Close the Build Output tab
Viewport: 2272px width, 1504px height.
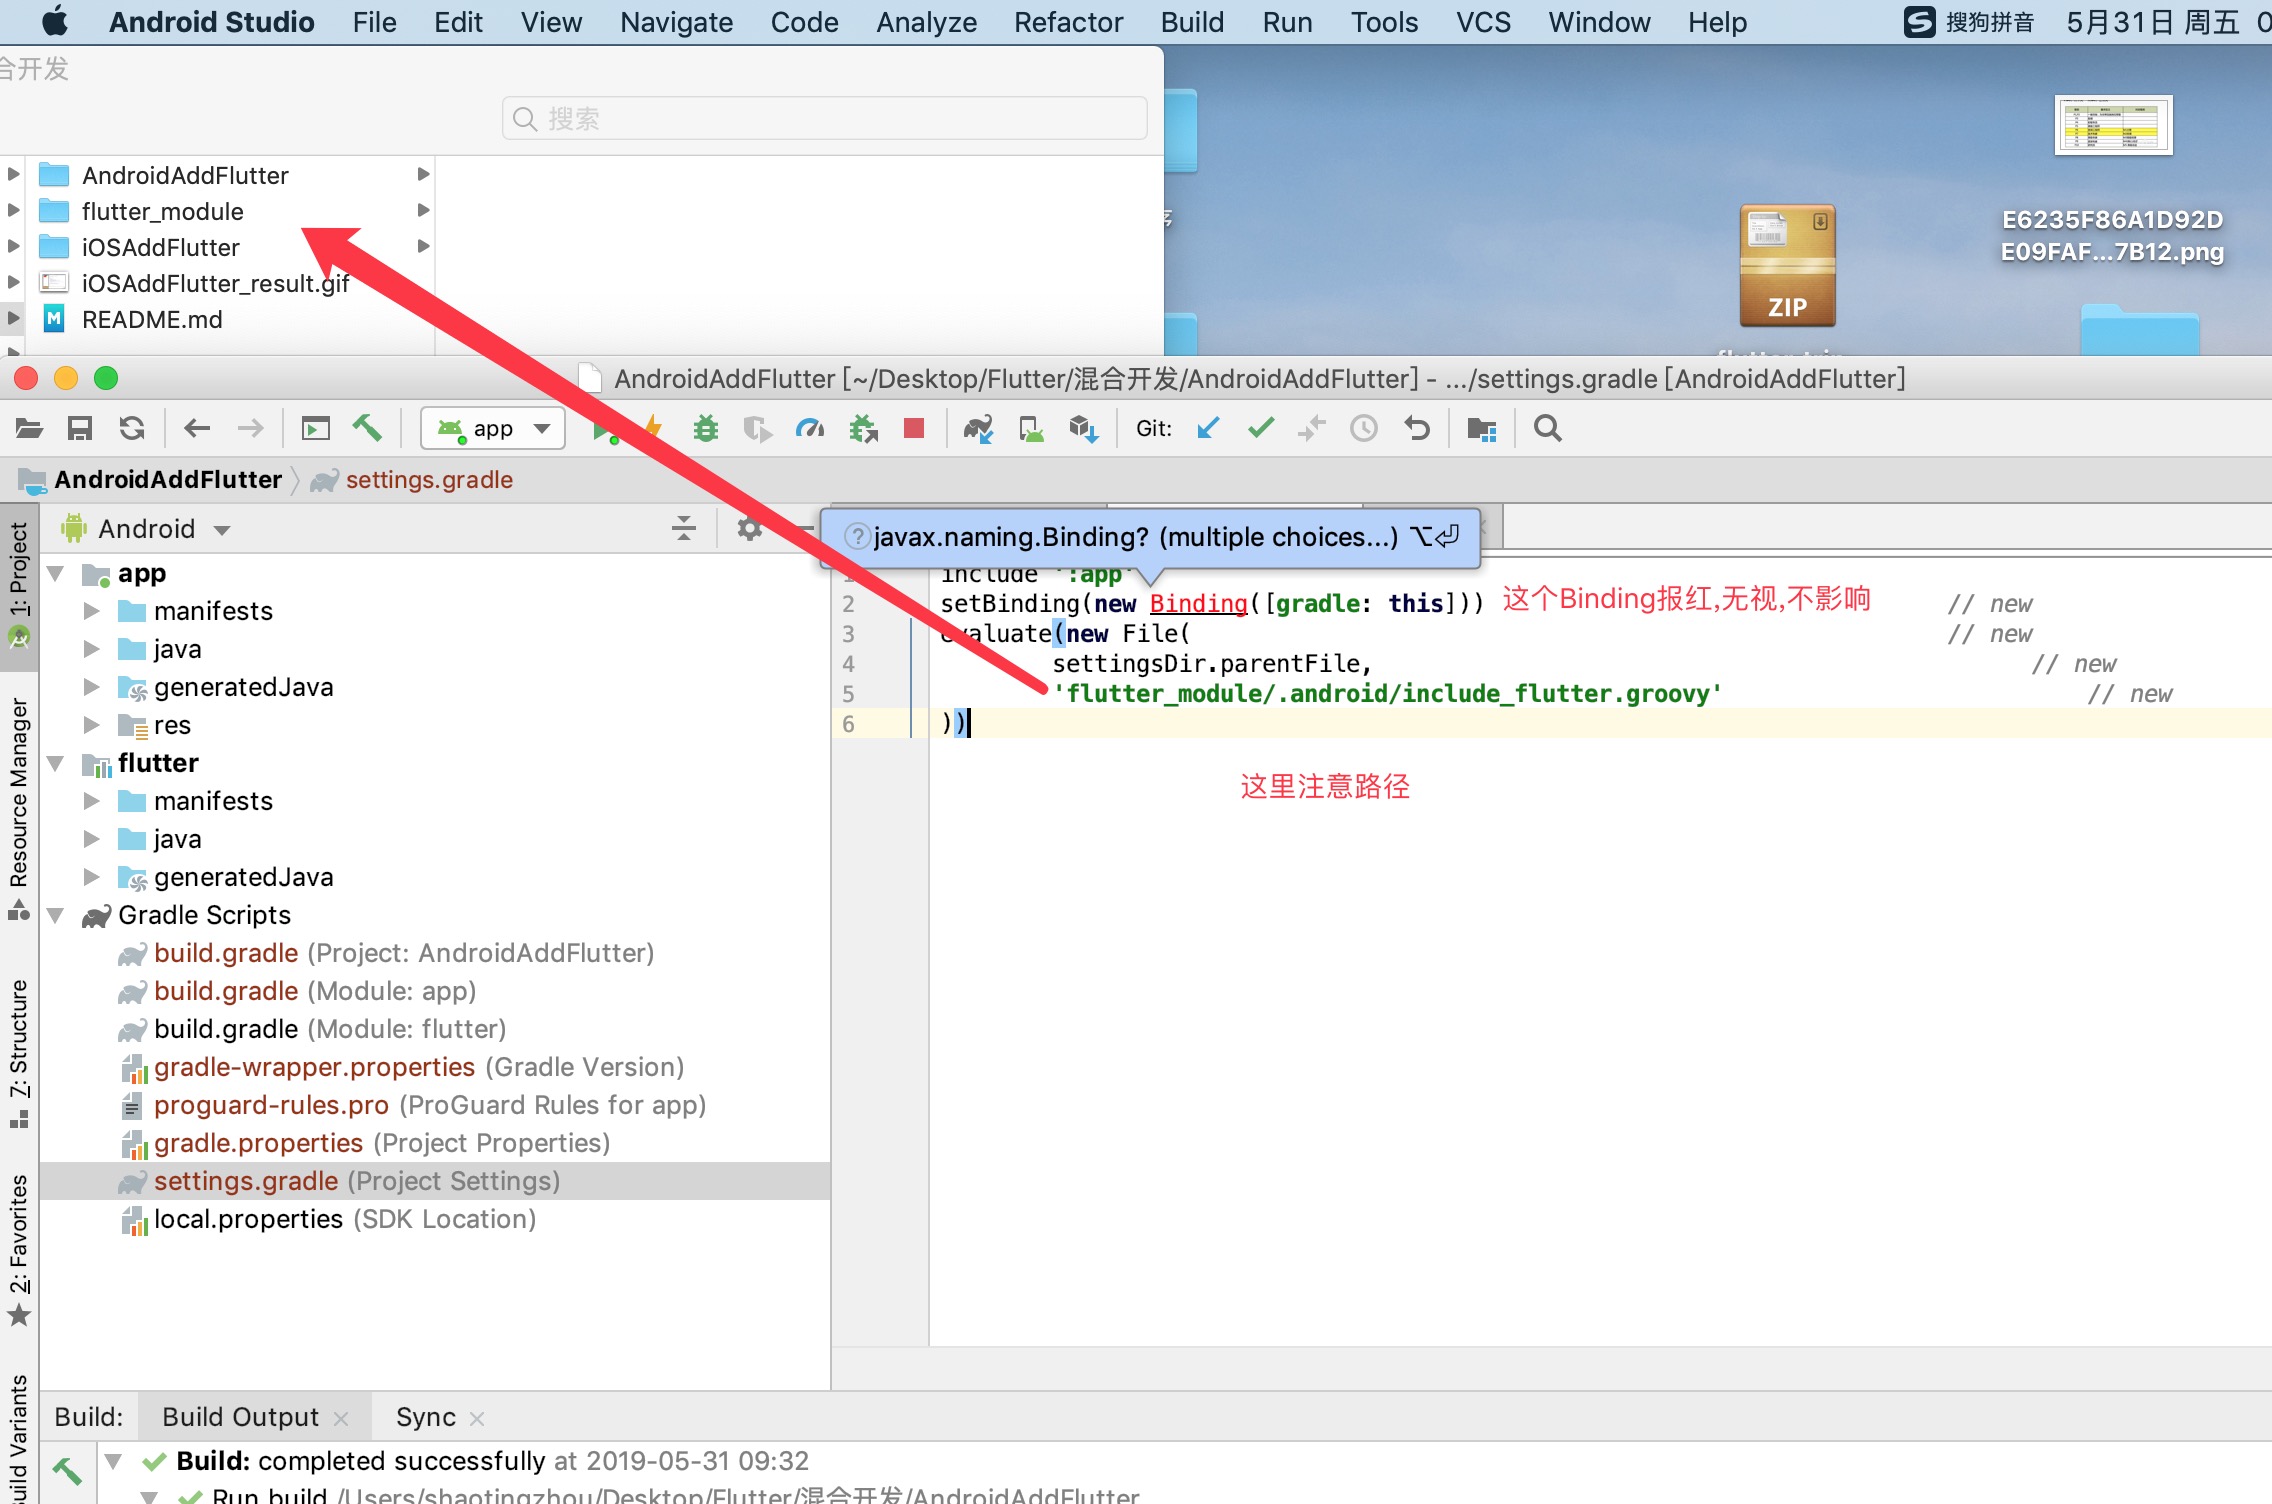pyautogui.click(x=341, y=1418)
